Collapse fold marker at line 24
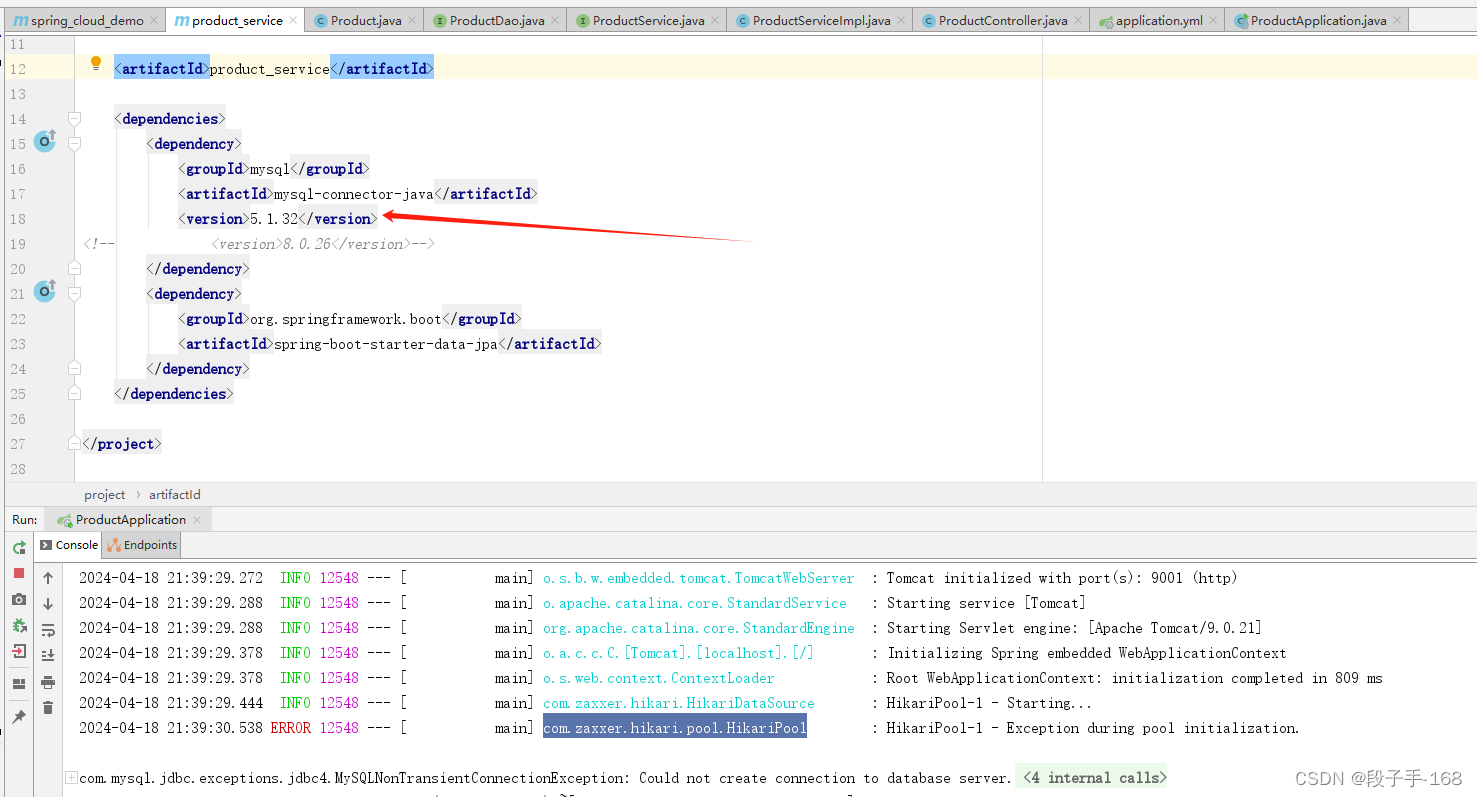The width and height of the screenshot is (1477, 797). click(74, 368)
